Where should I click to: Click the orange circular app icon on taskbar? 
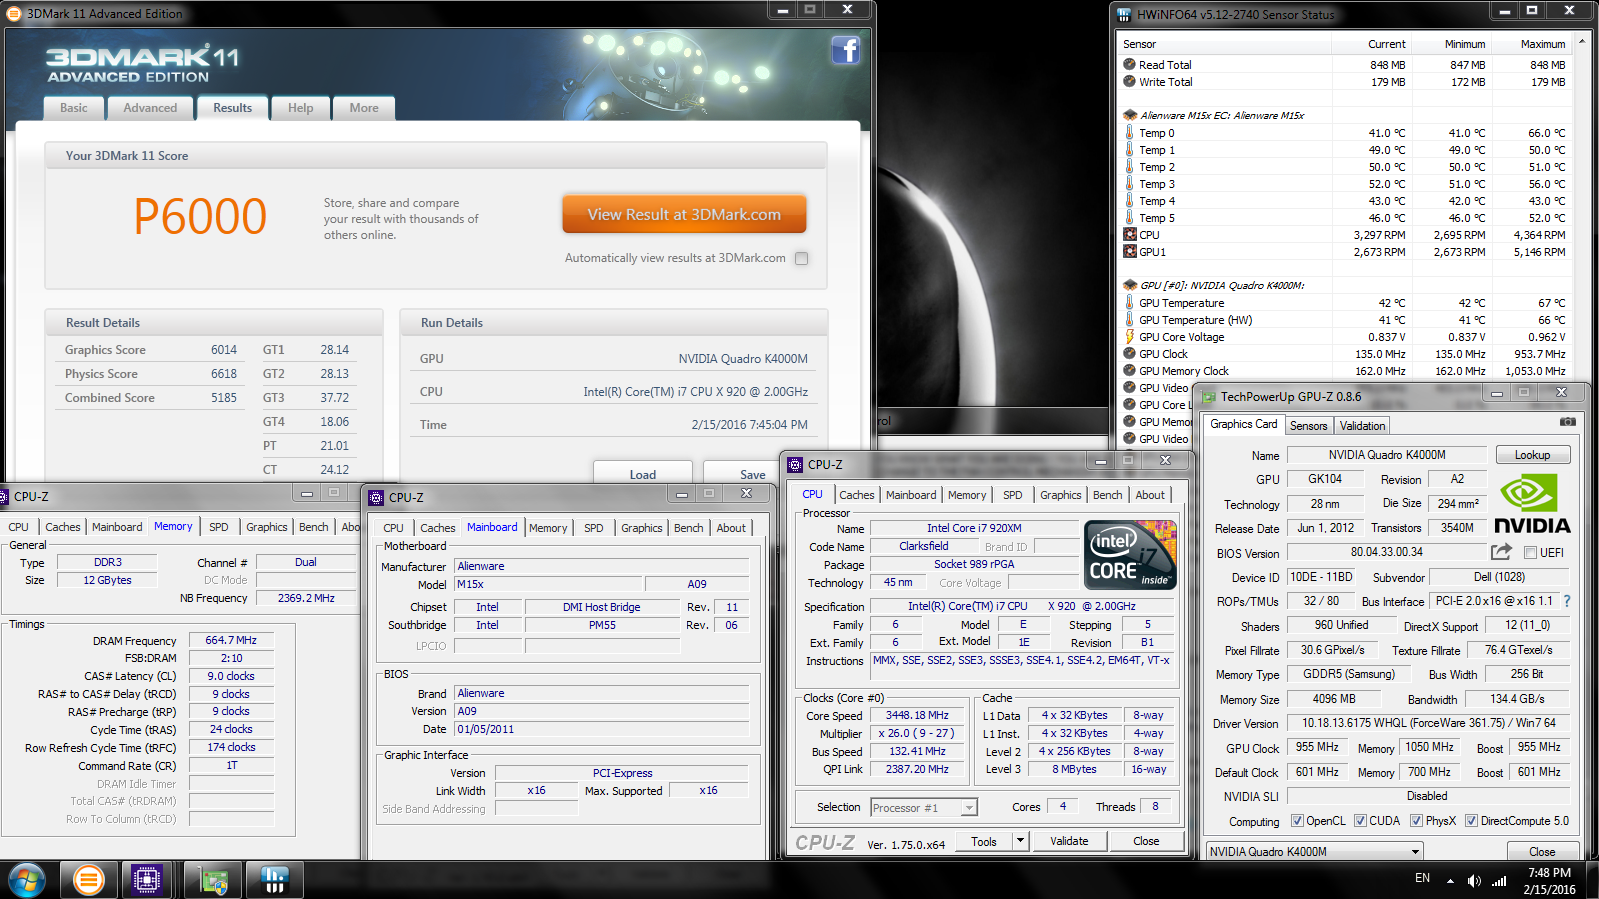click(x=88, y=880)
